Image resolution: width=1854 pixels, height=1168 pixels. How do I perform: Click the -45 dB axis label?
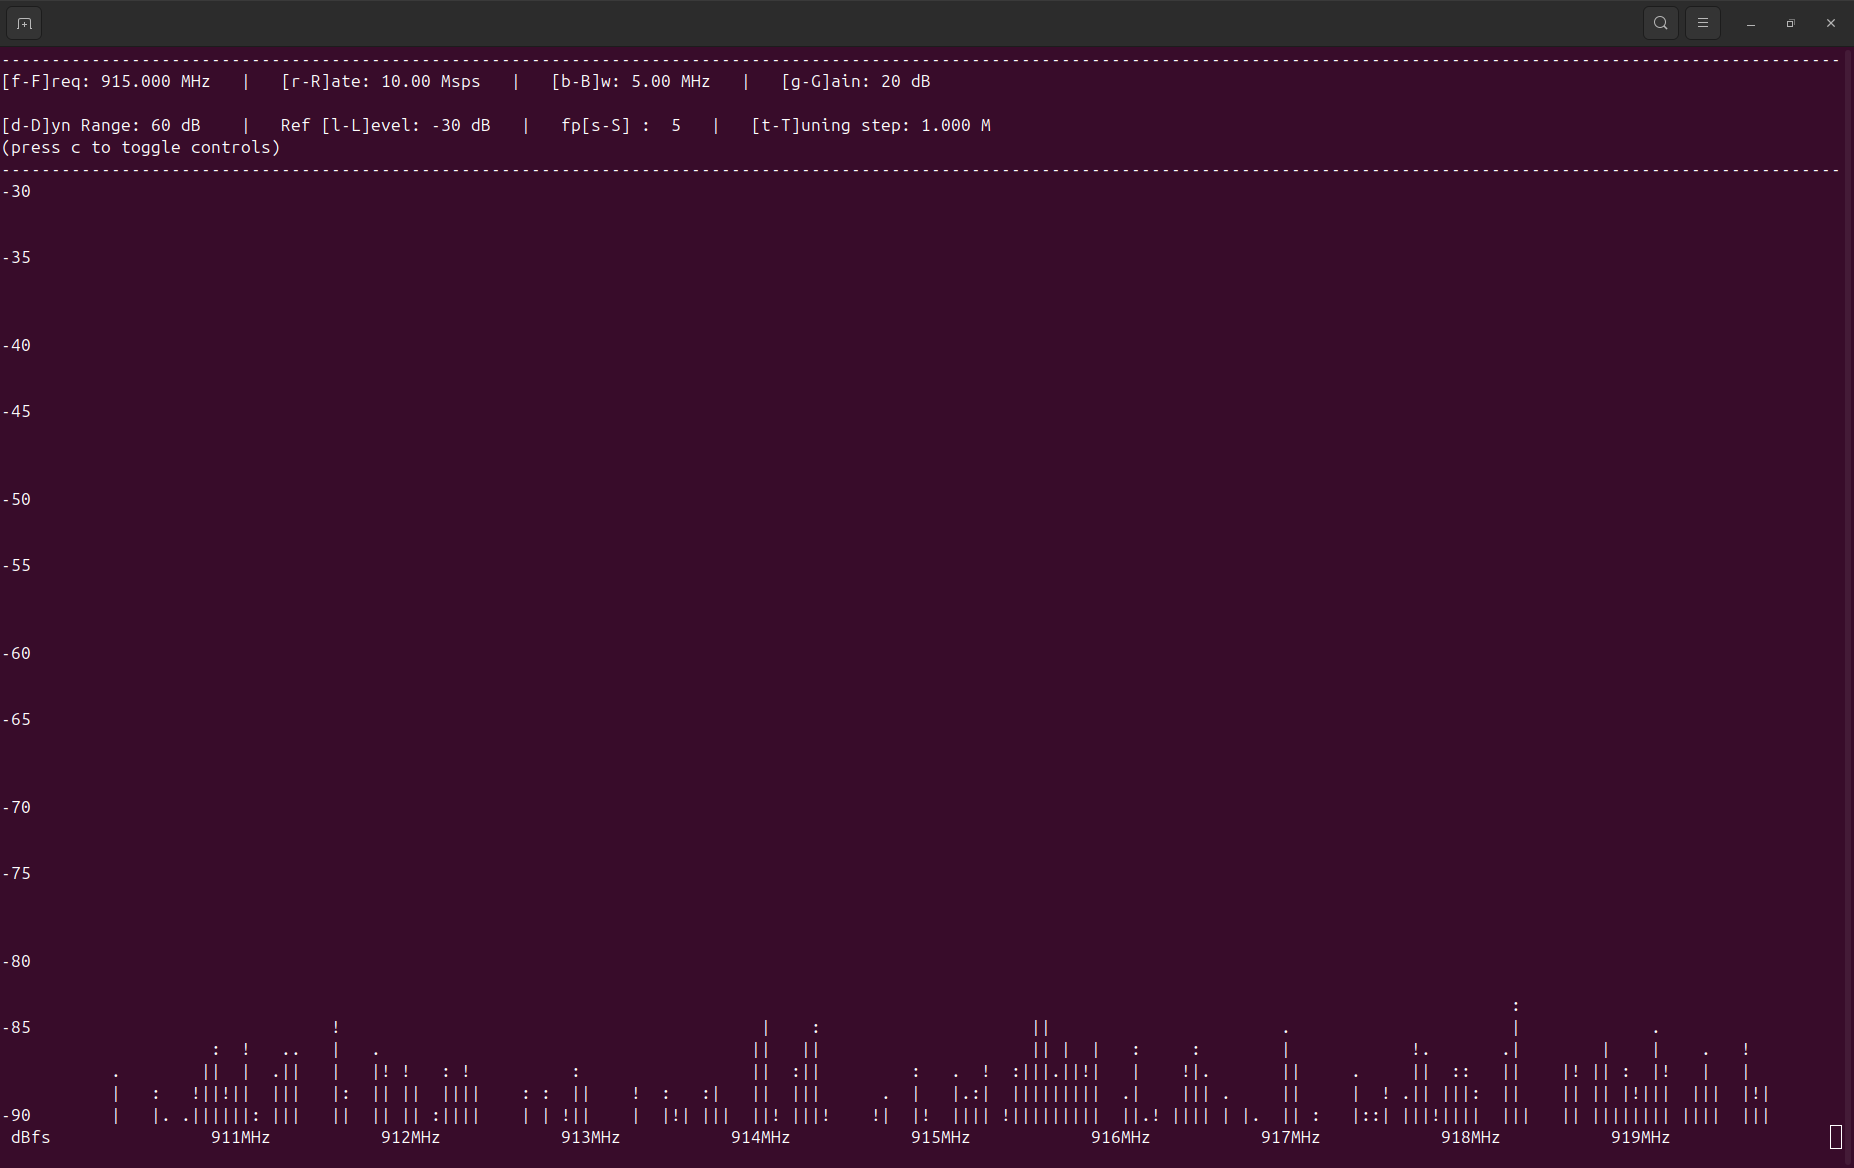click(17, 411)
